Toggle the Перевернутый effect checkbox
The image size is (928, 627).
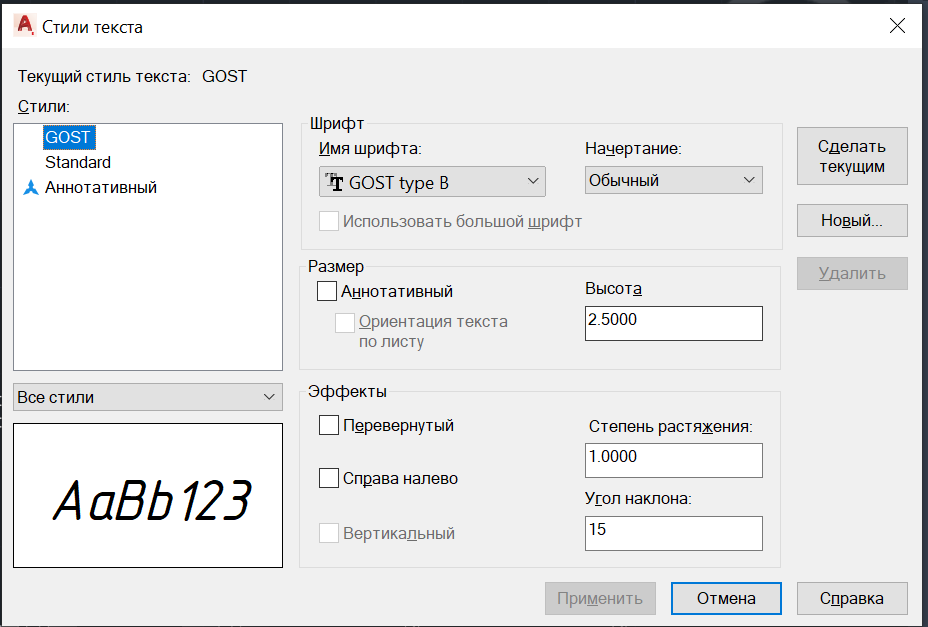tap(329, 425)
